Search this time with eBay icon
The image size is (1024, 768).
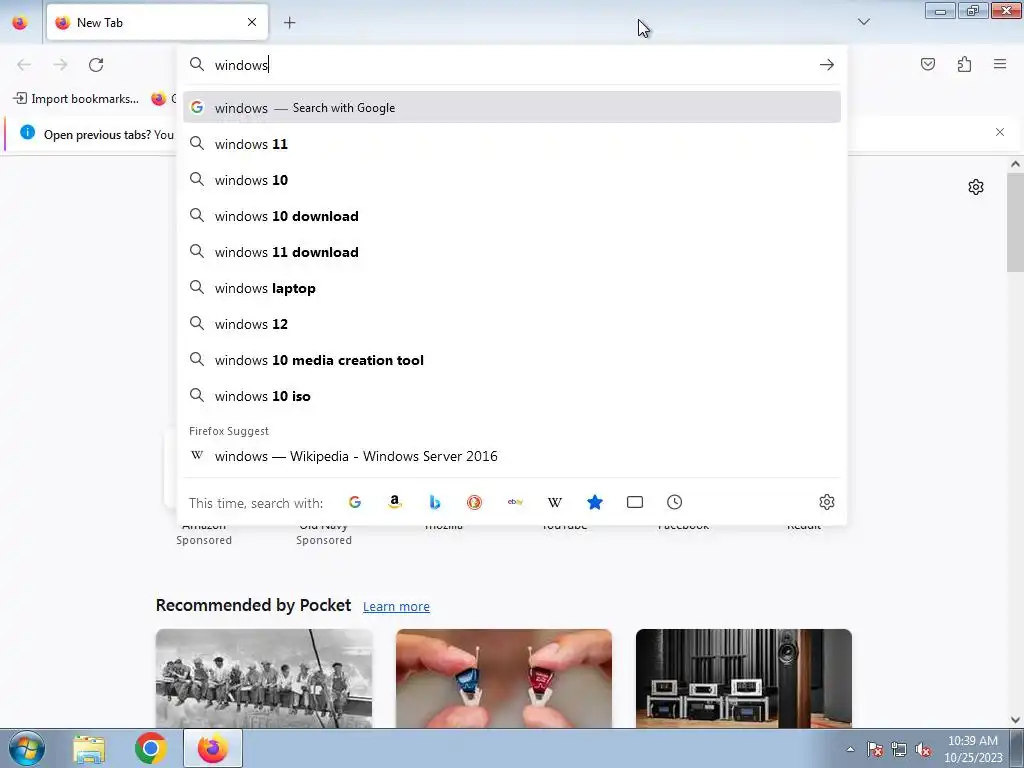tap(515, 502)
